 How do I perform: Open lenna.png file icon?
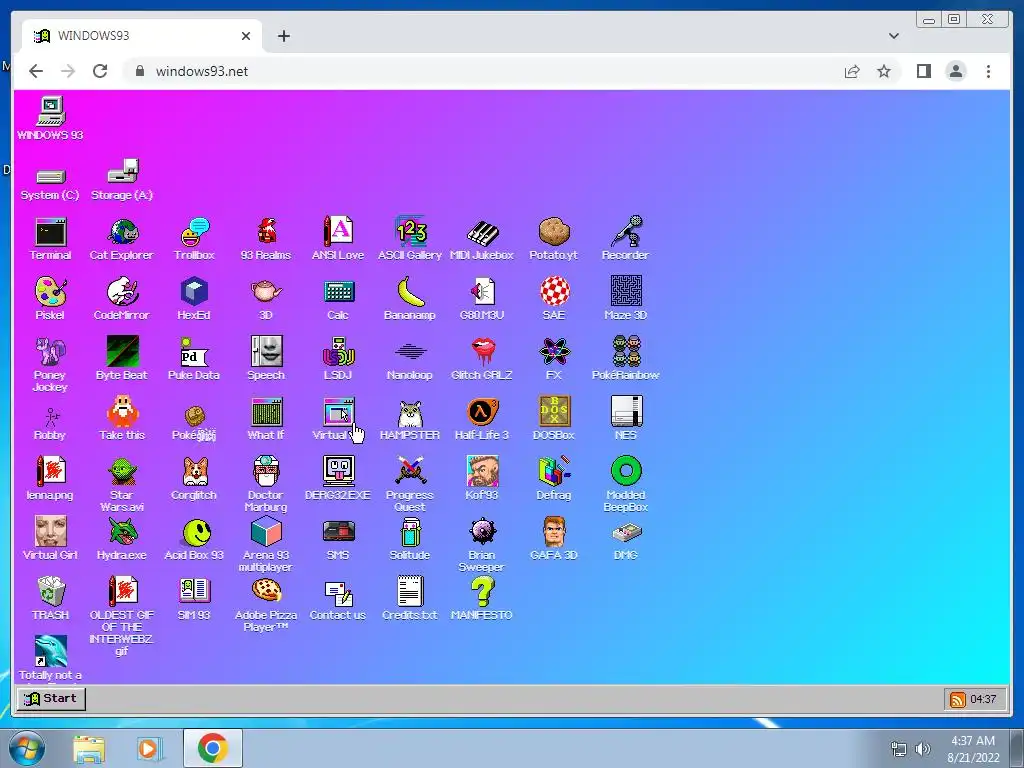coord(51,472)
